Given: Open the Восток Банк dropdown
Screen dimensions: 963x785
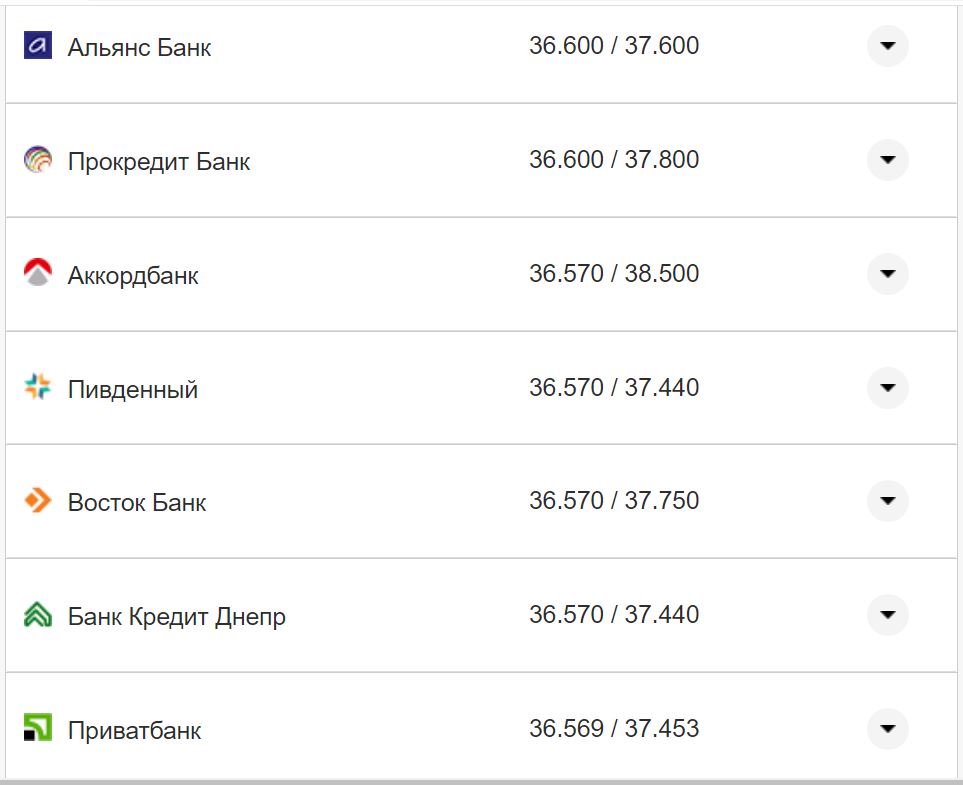Looking at the screenshot, I should (887, 502).
